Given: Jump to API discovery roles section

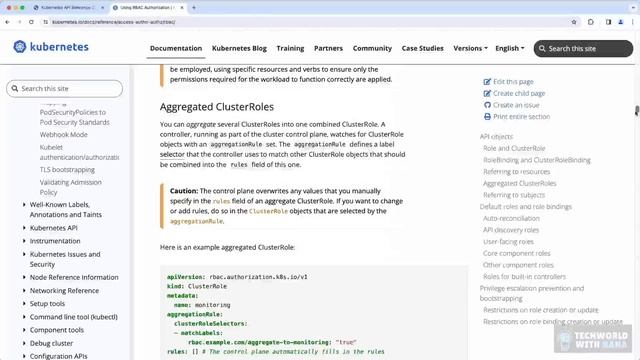Looking at the screenshot, I should click(x=511, y=230).
